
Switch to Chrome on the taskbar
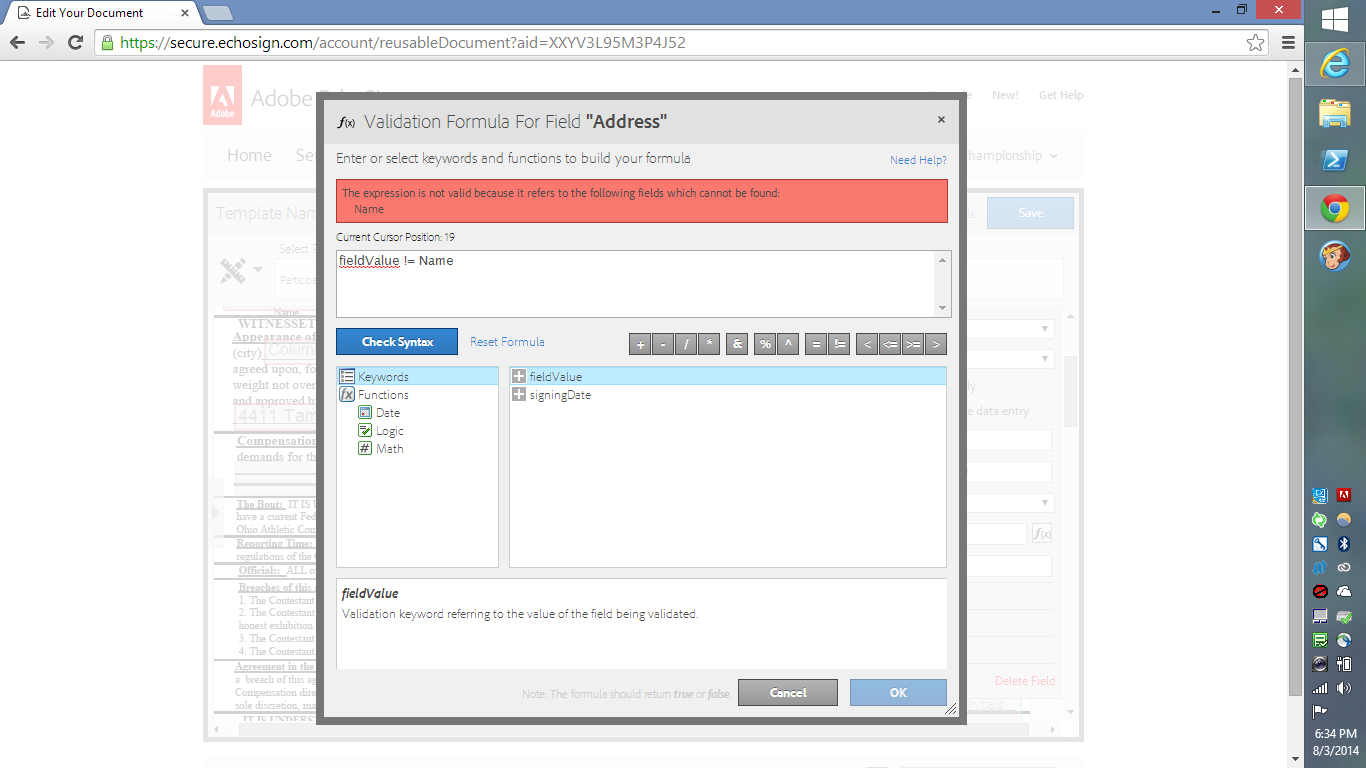click(1335, 208)
